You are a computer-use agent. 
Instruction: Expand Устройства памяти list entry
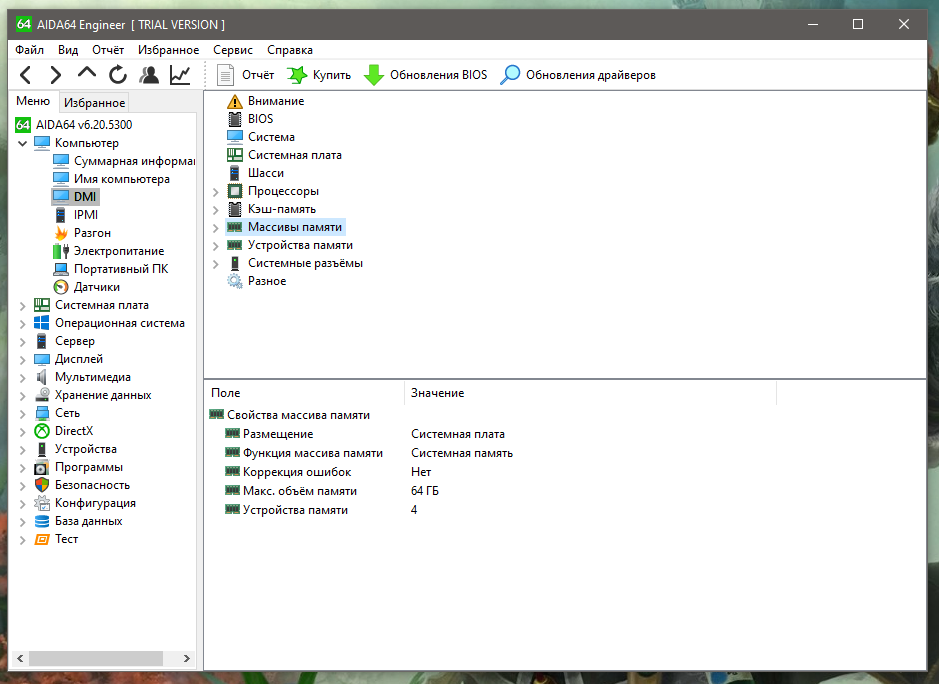(x=216, y=246)
